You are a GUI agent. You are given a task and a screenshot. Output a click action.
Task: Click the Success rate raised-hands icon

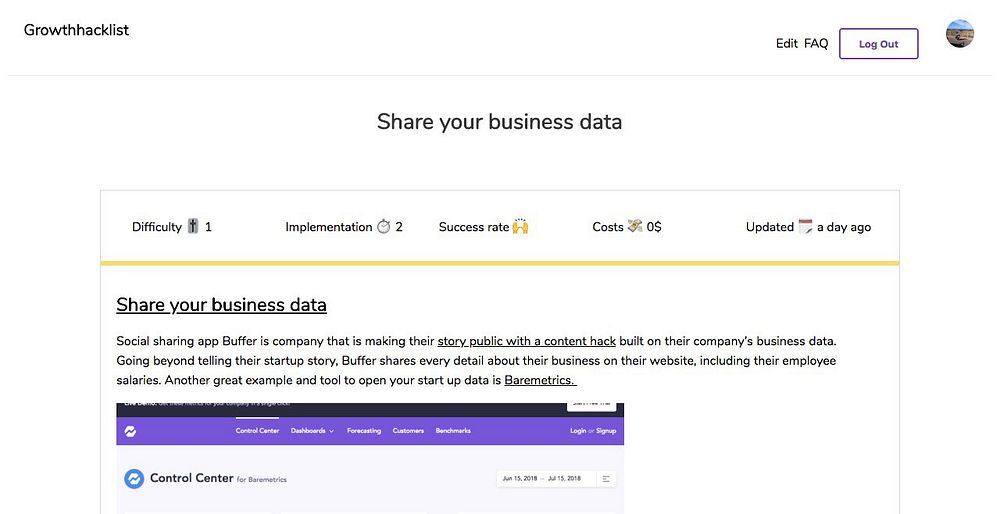pyautogui.click(x=520, y=227)
